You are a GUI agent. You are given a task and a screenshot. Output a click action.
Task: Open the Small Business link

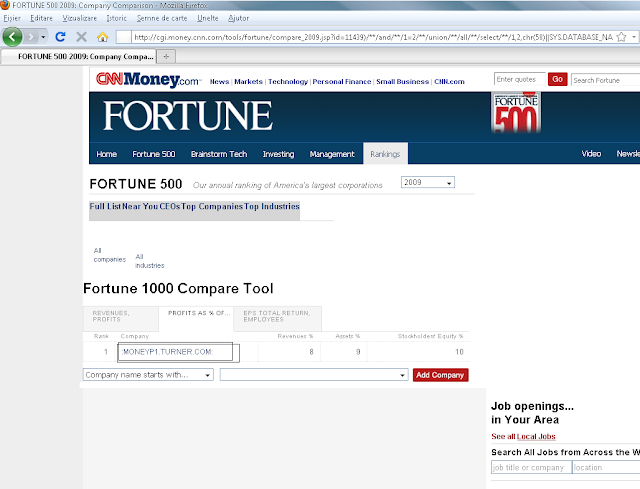(402, 82)
